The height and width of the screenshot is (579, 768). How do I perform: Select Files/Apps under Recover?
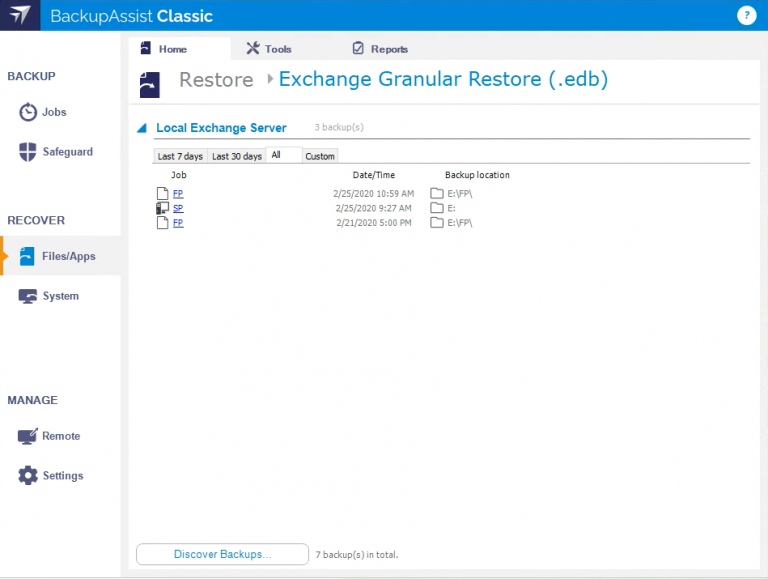[58, 256]
